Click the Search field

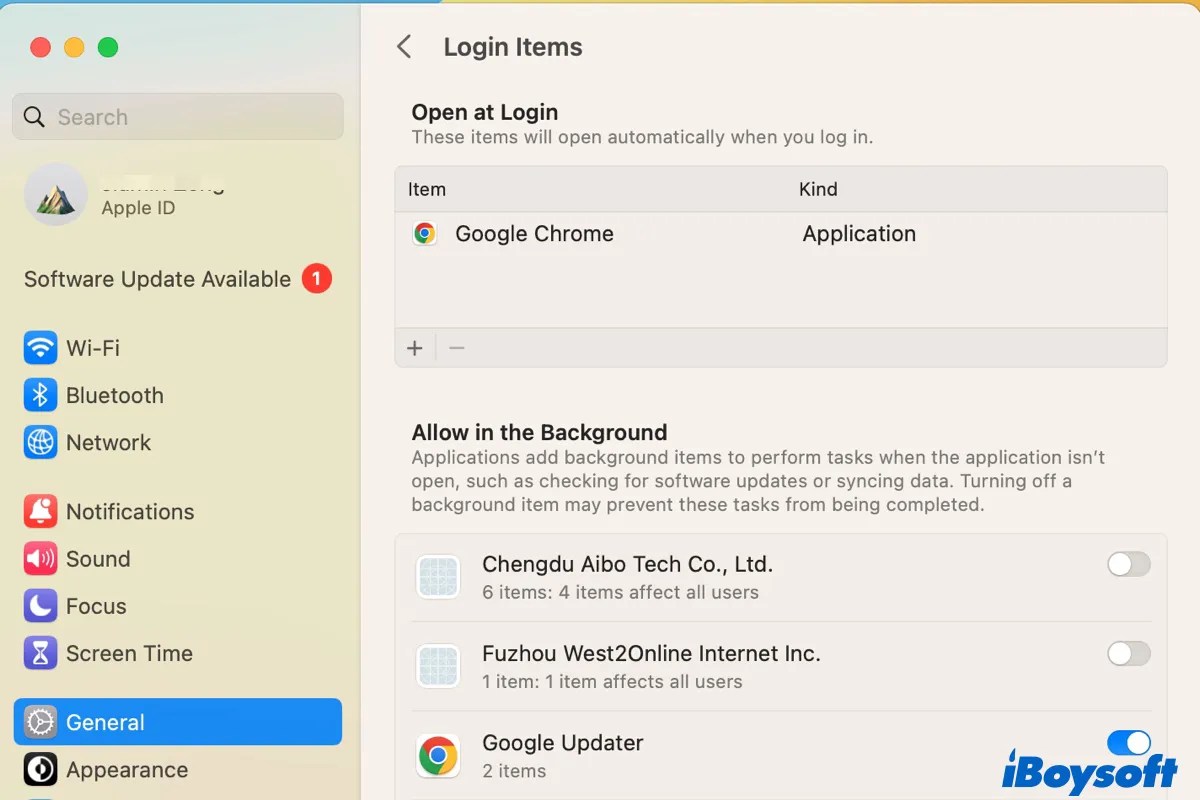coord(178,117)
